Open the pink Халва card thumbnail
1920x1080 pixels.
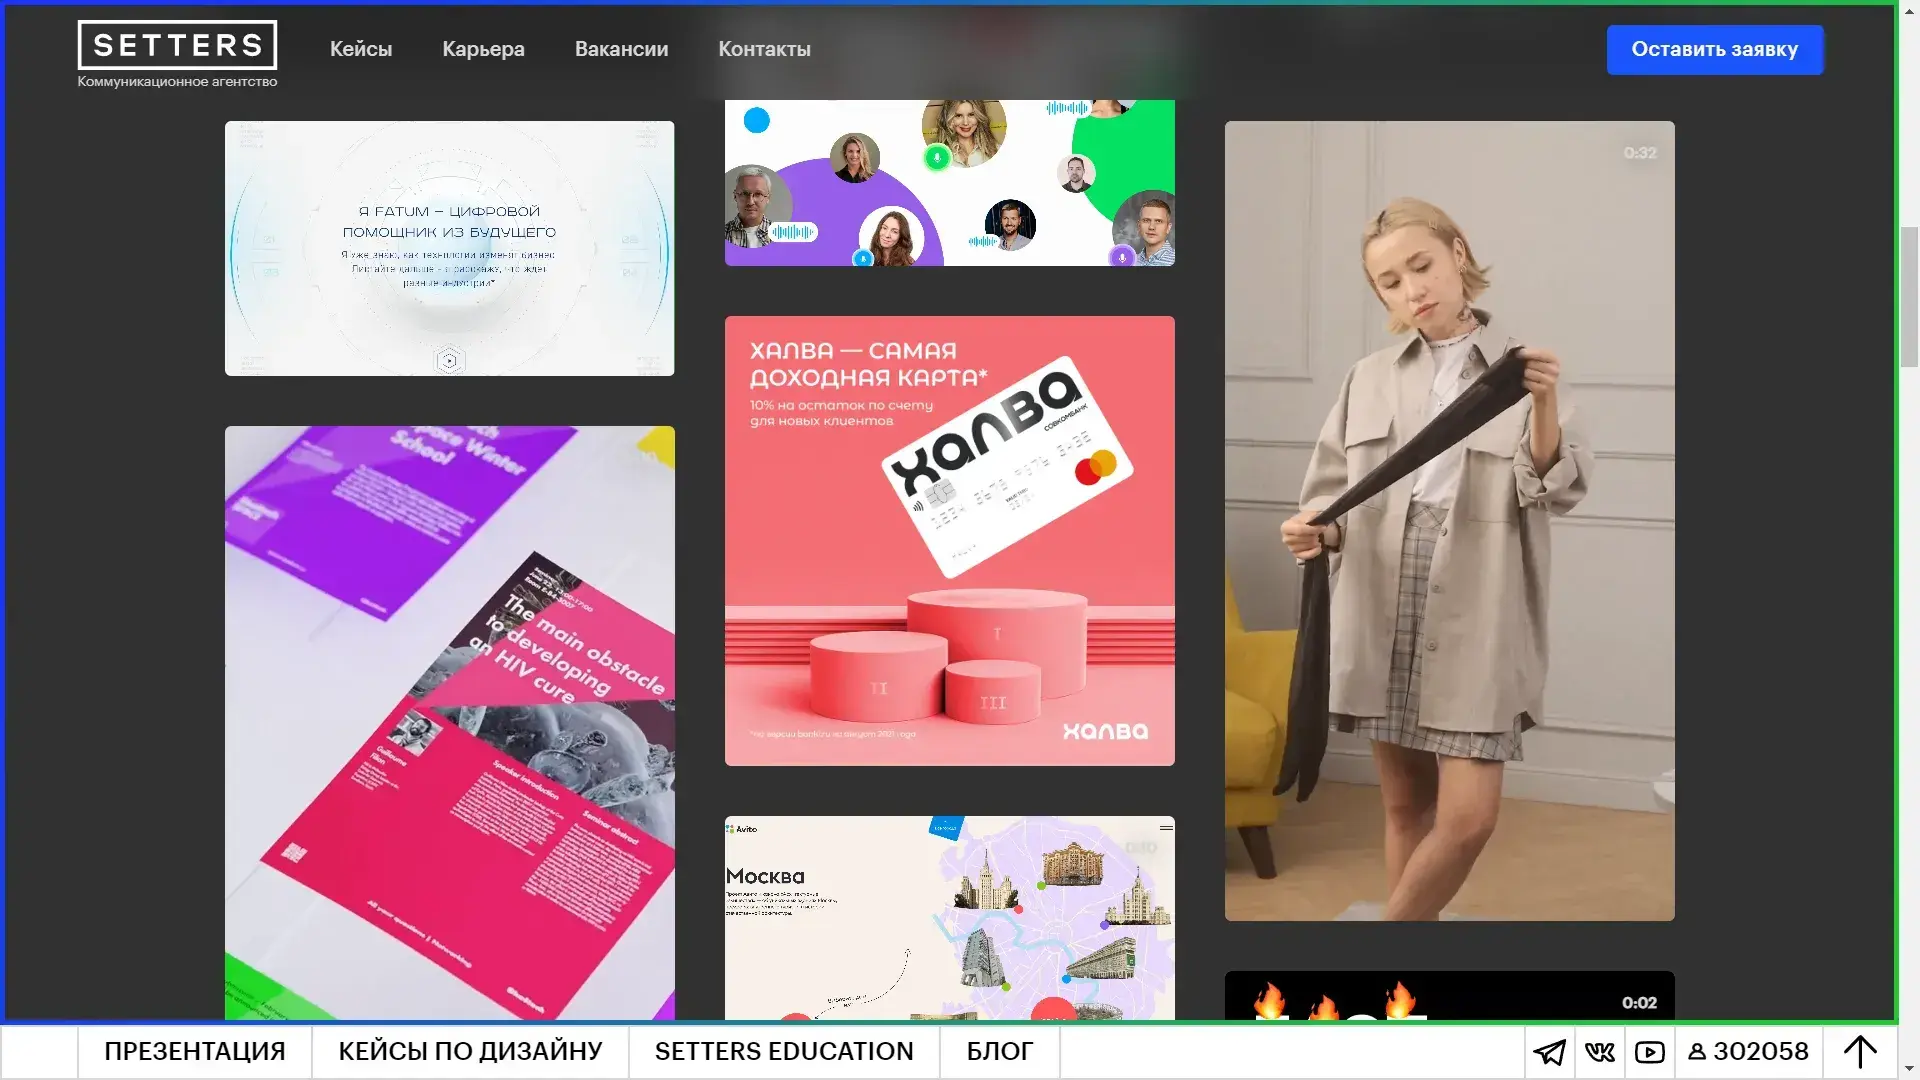(x=949, y=541)
